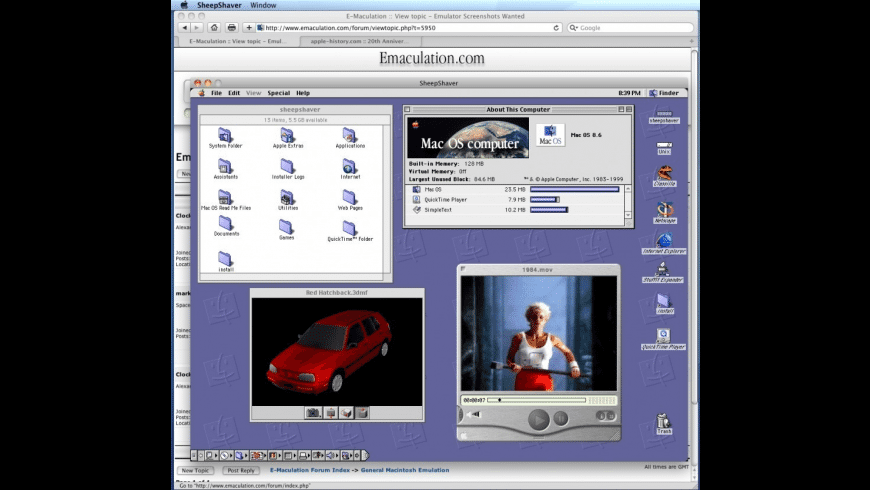Open the Google search options magnifier dropdown

(x=574, y=28)
